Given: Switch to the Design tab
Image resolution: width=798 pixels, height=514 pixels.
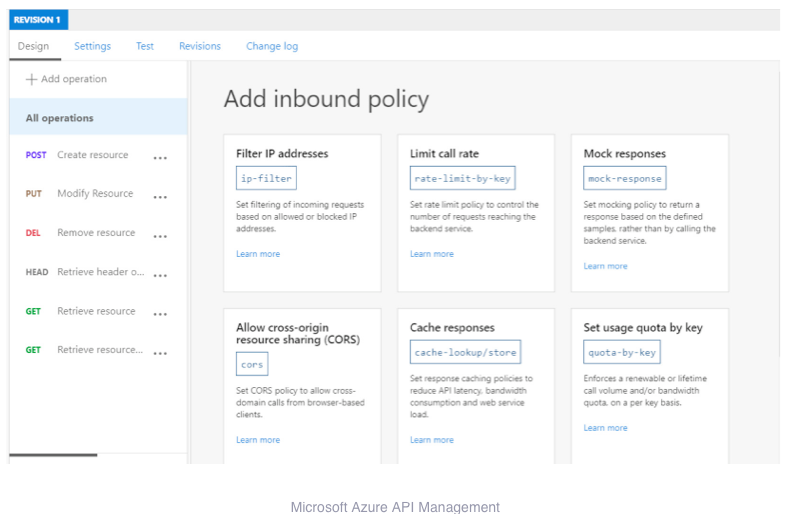Looking at the screenshot, I should point(34,46).
